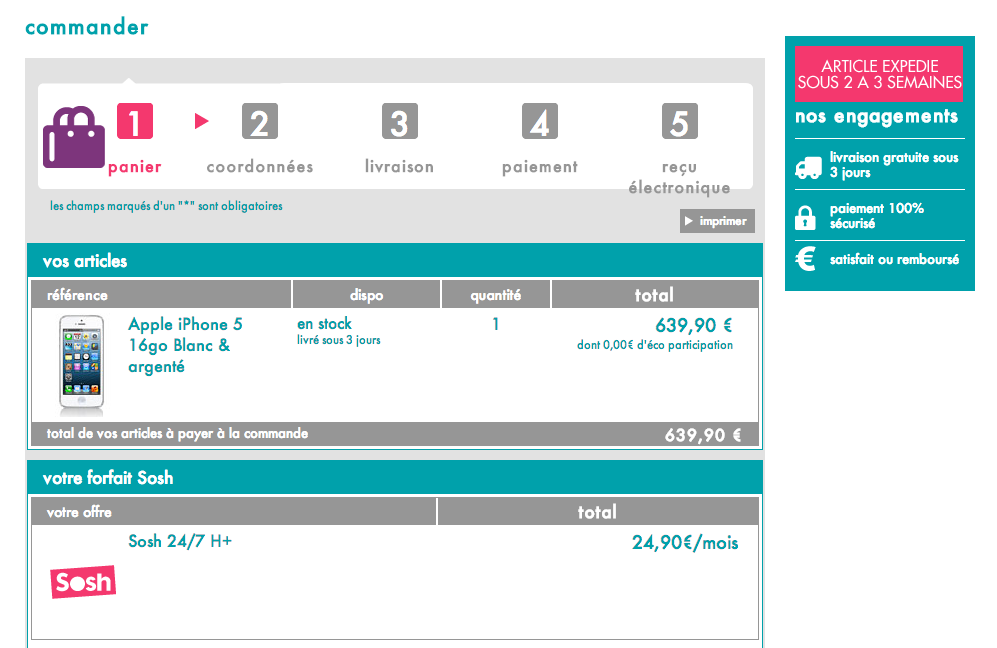Go to the reçu électronique step label

coord(679,177)
